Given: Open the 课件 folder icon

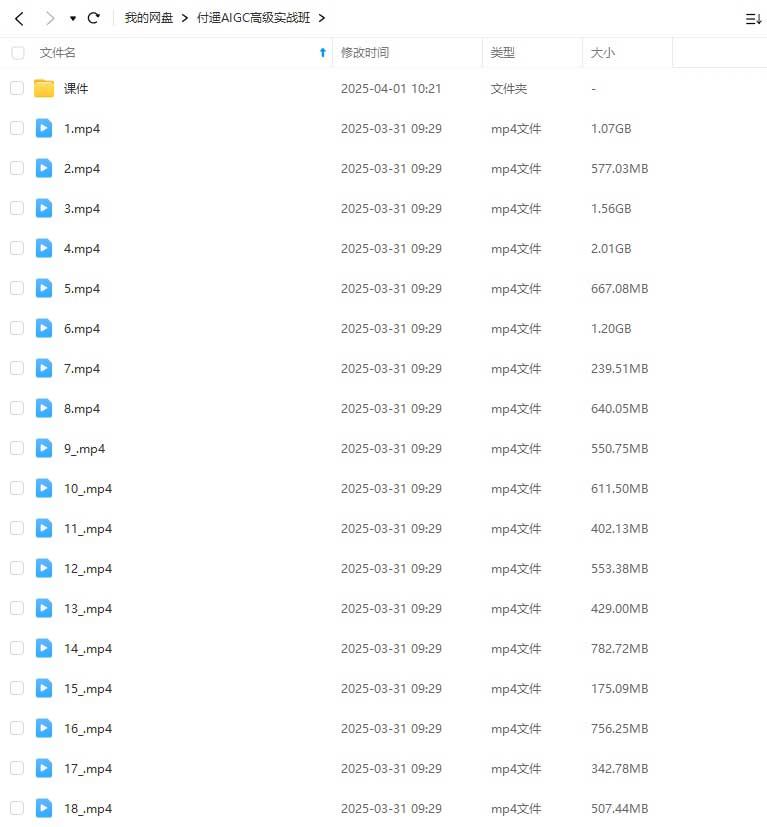Looking at the screenshot, I should click(x=44, y=88).
